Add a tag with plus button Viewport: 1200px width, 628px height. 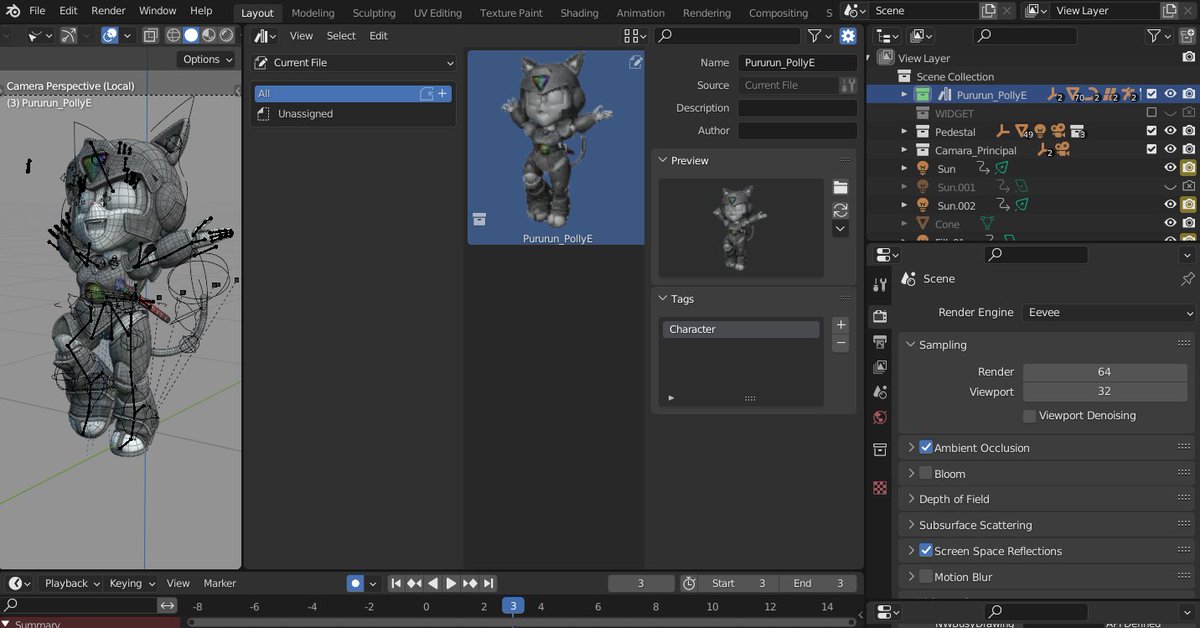pos(840,325)
